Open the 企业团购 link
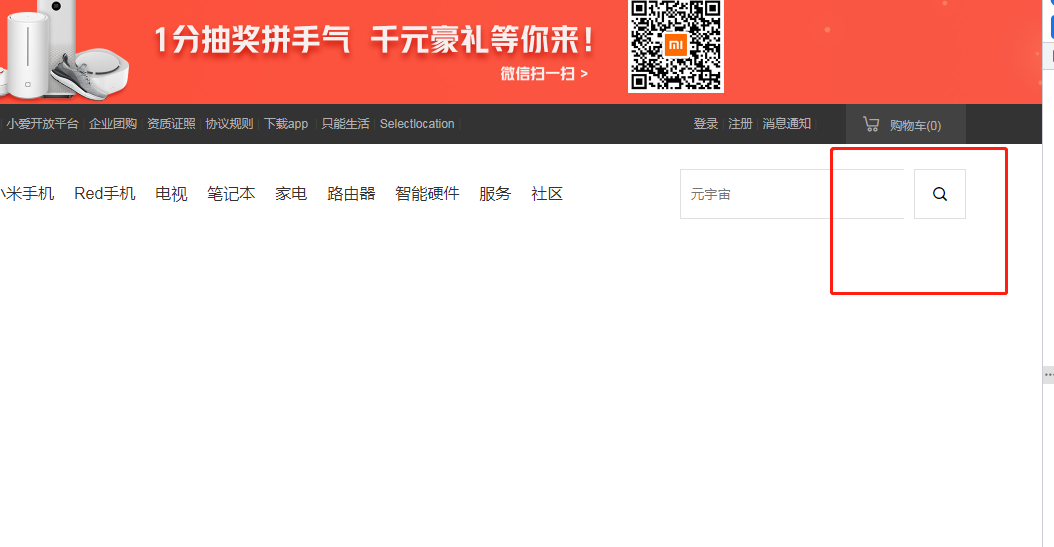This screenshot has height=547, width=1054. (113, 124)
